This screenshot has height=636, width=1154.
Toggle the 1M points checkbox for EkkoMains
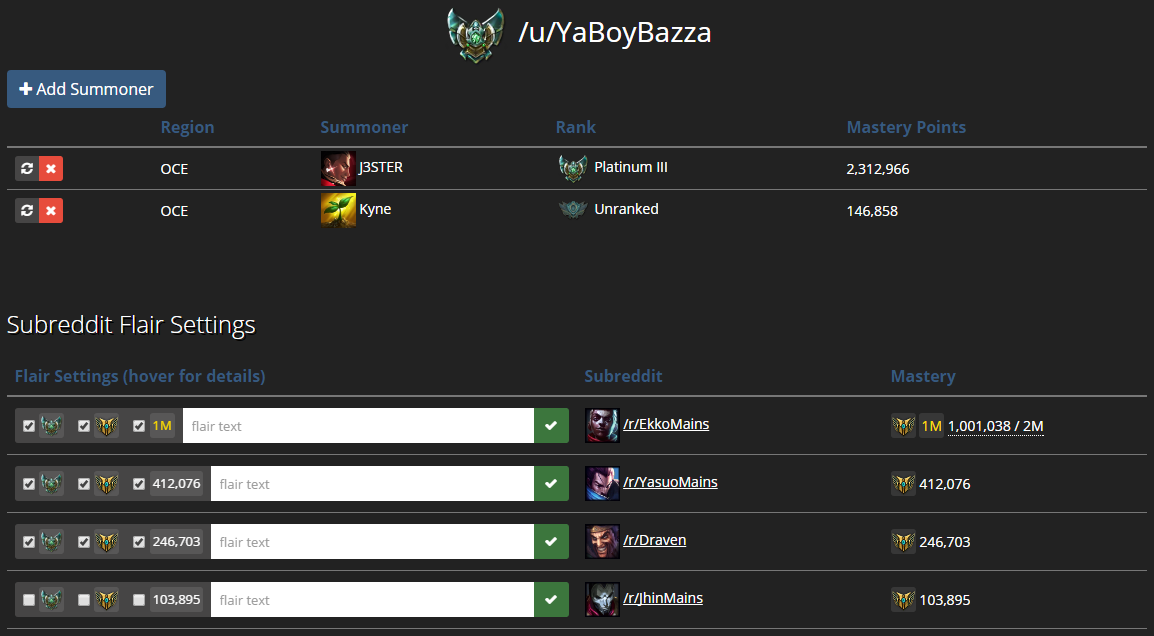pos(139,425)
